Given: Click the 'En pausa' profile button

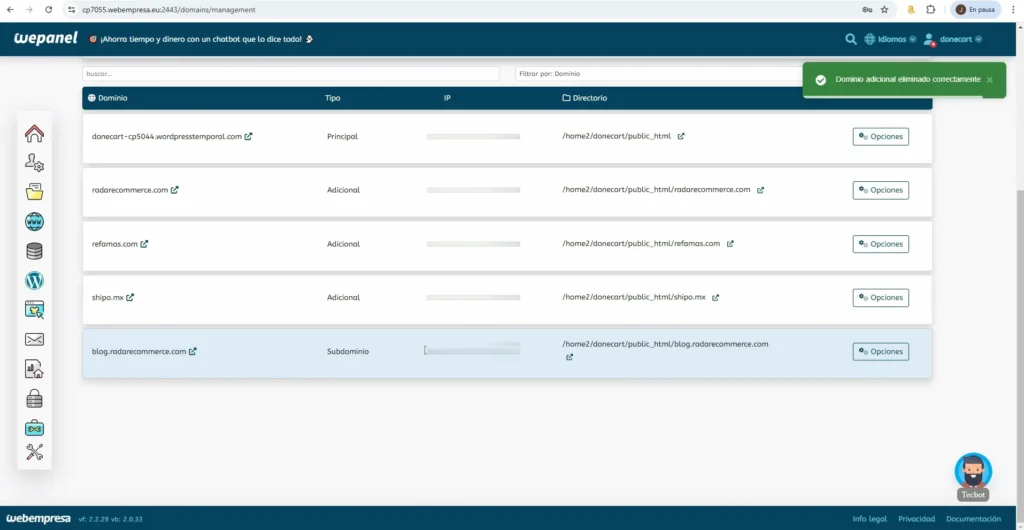Looking at the screenshot, I should 976,10.
